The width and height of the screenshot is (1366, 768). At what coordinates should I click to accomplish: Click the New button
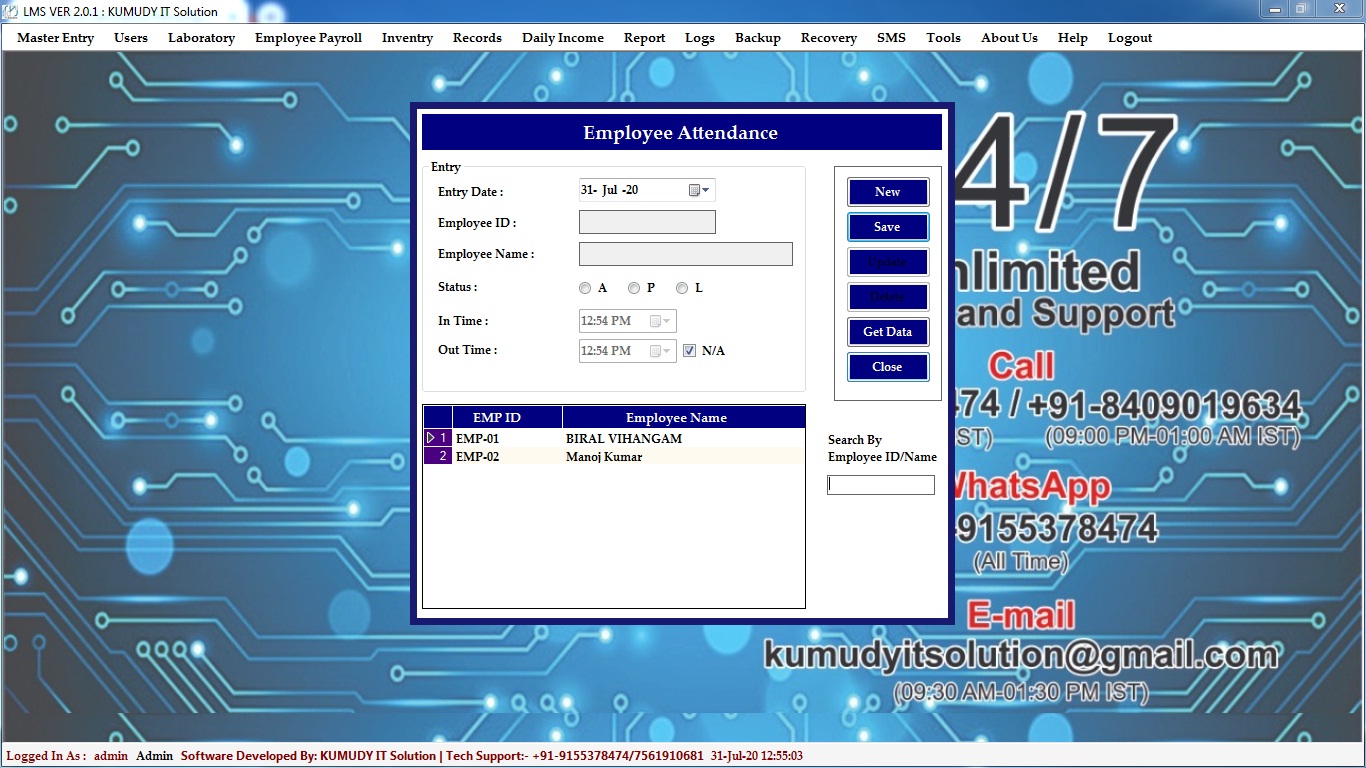coord(887,192)
